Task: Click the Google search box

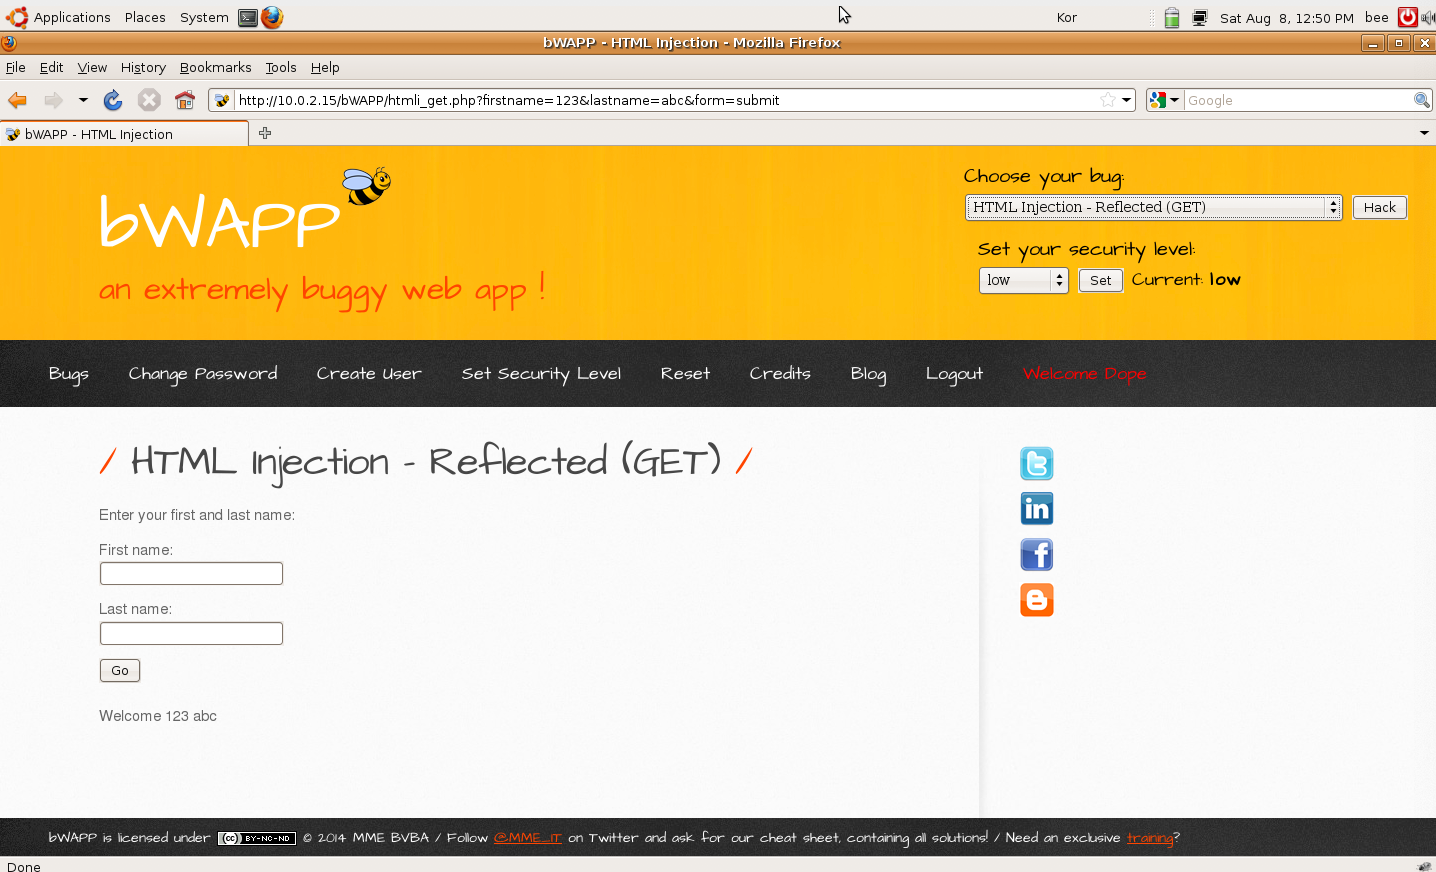Action: 1297,100
